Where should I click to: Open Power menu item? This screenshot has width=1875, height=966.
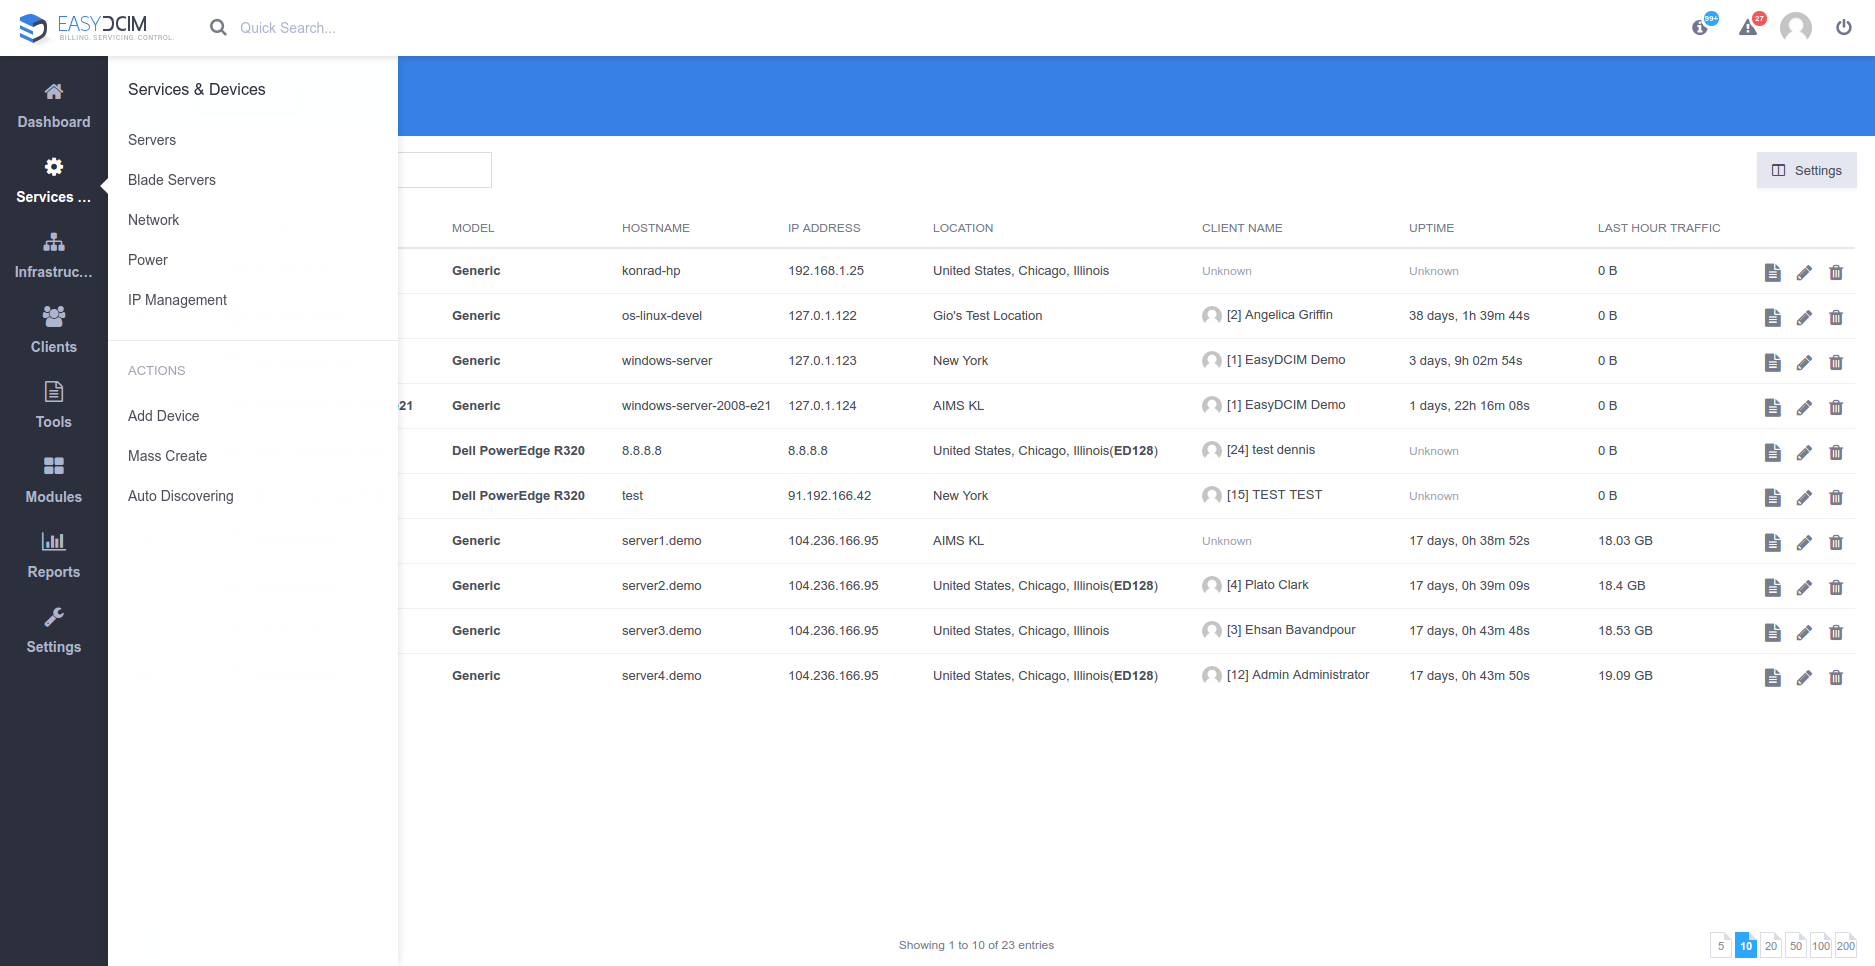point(148,260)
